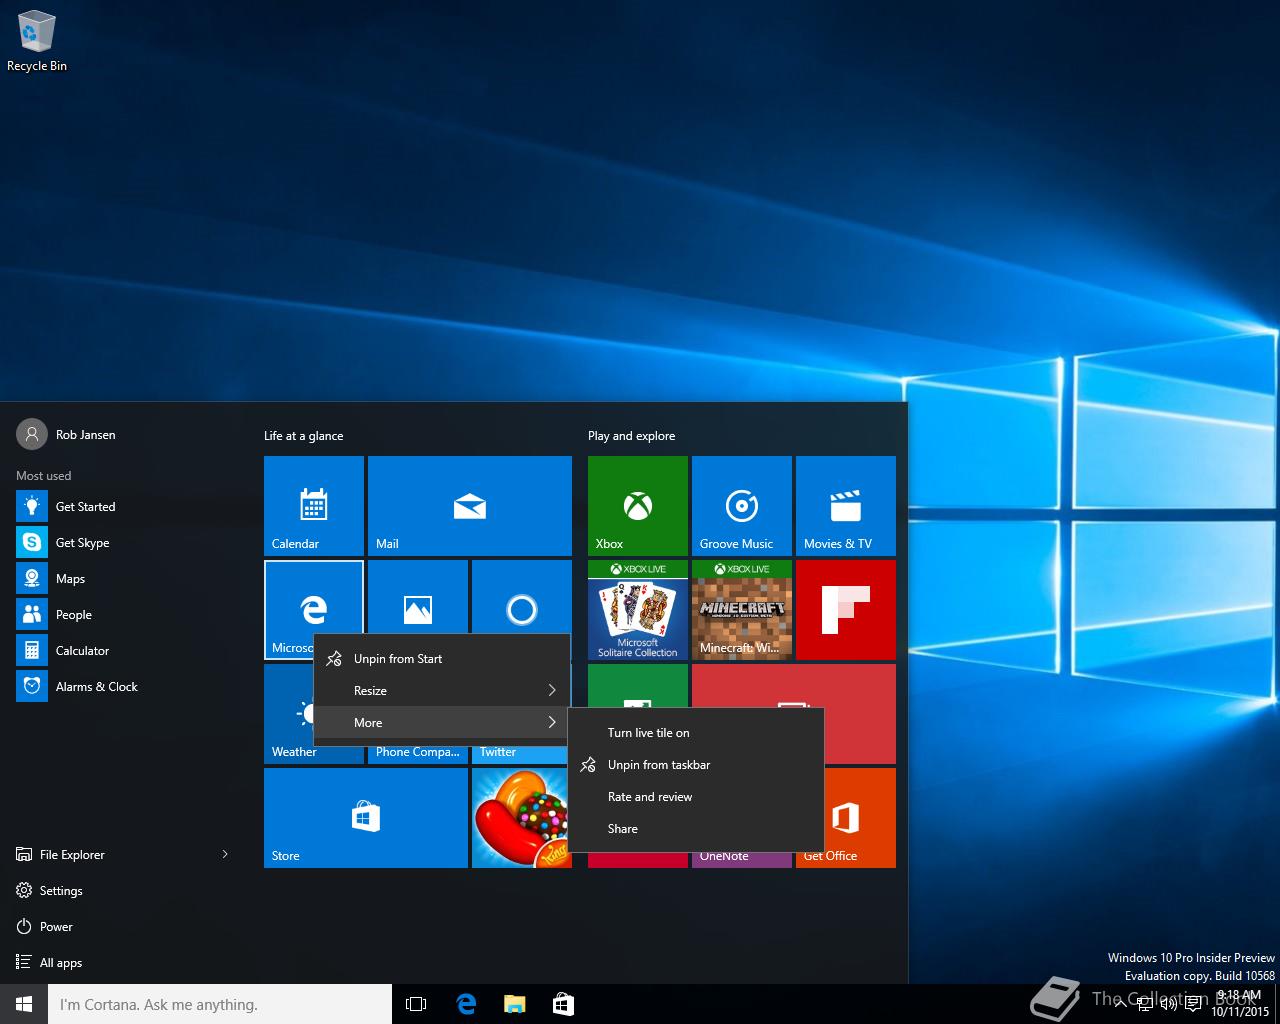Click the Life at a glance heading

tap(304, 436)
